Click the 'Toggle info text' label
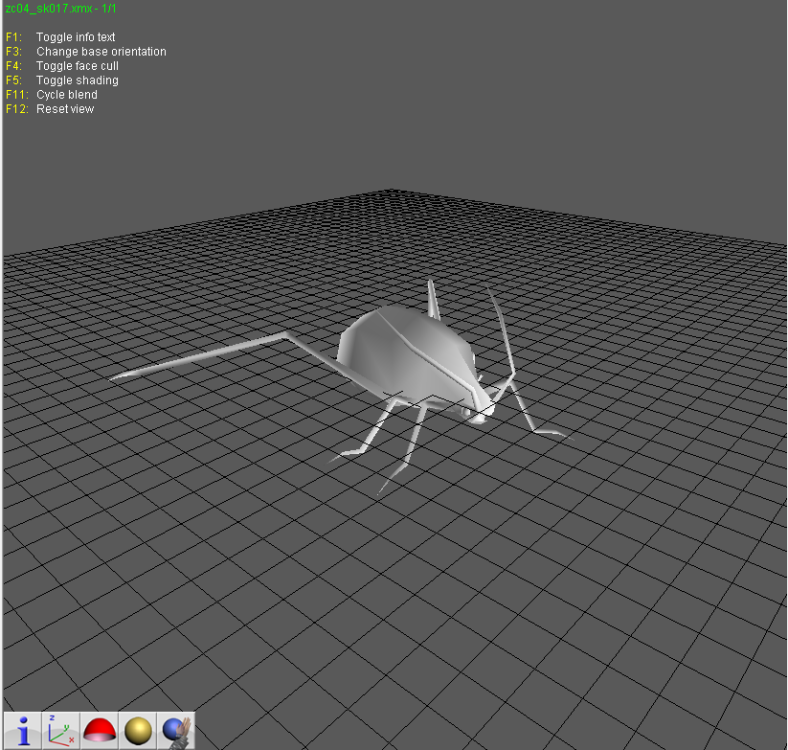Screen dimensions: 788x750 tap(76, 37)
